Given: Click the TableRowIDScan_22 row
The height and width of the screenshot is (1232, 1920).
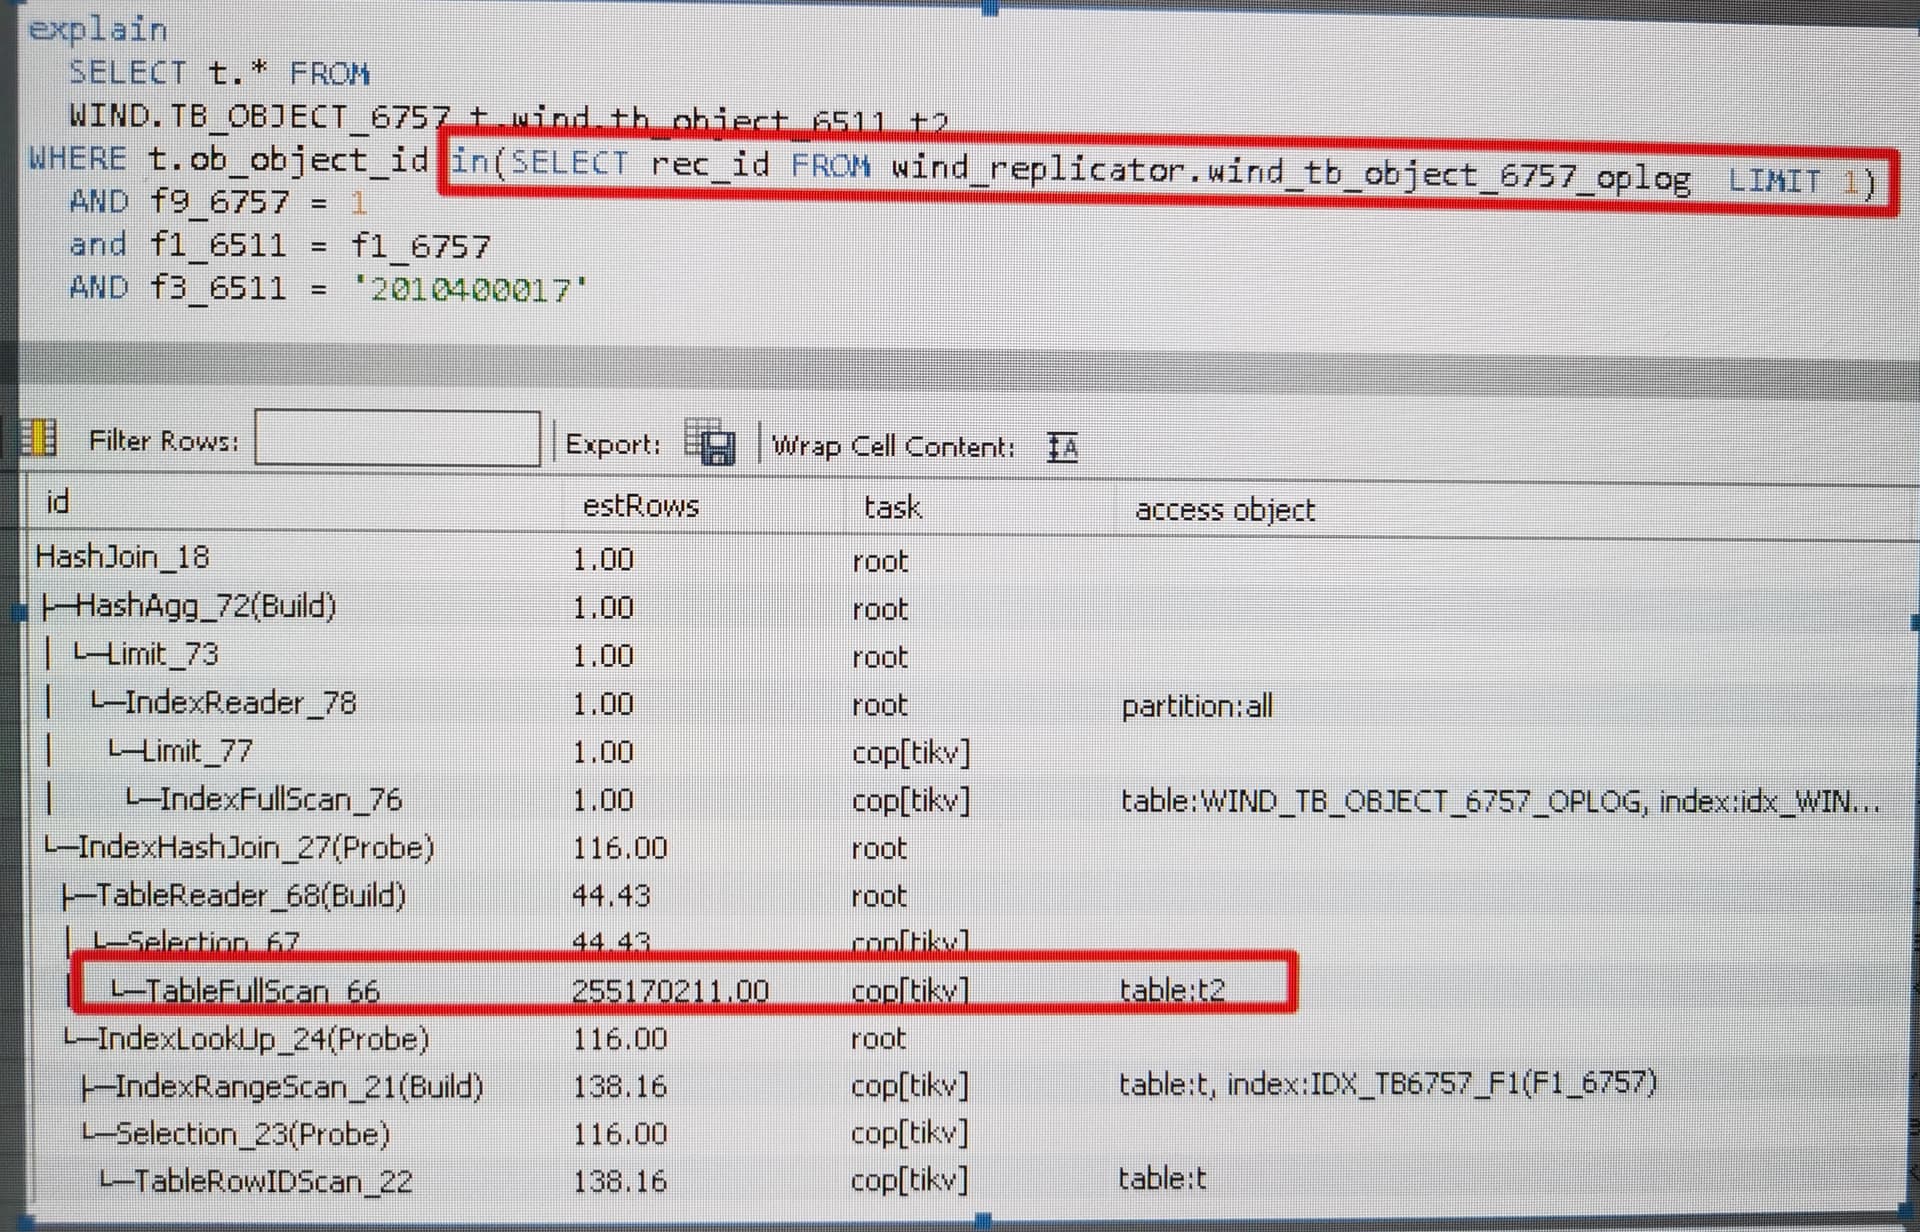Looking at the screenshot, I should pos(272,1182).
